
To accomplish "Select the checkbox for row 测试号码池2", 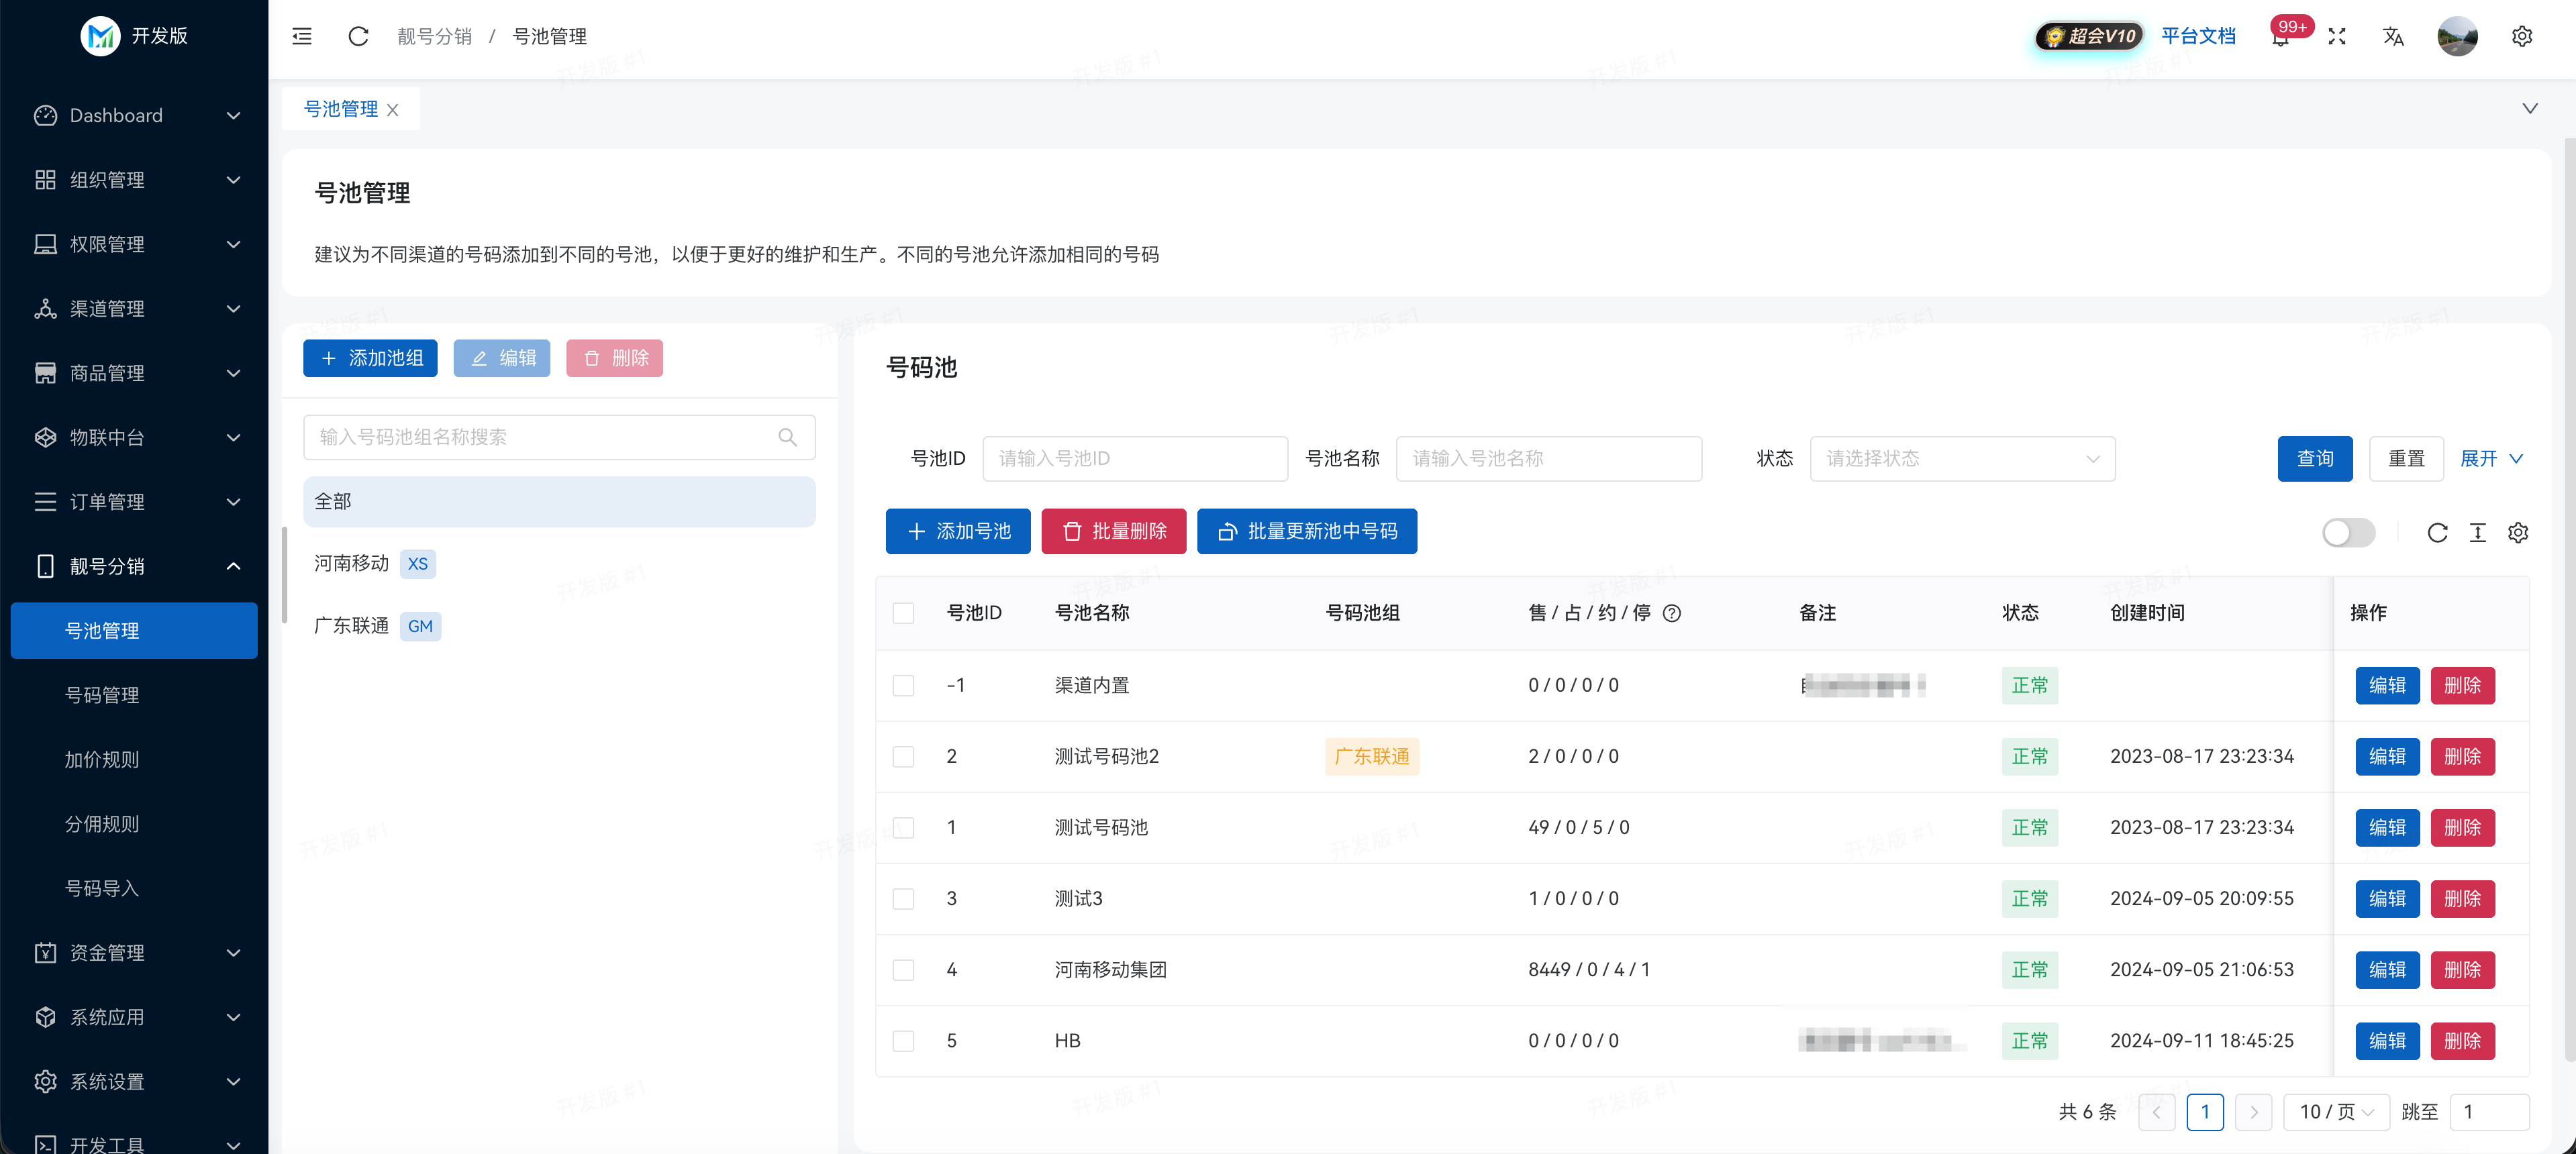I will [904, 757].
